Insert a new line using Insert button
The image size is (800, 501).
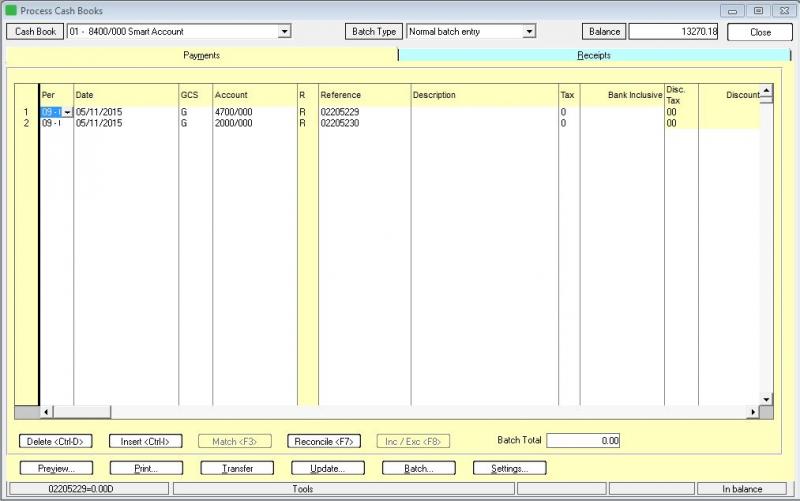tap(145, 441)
